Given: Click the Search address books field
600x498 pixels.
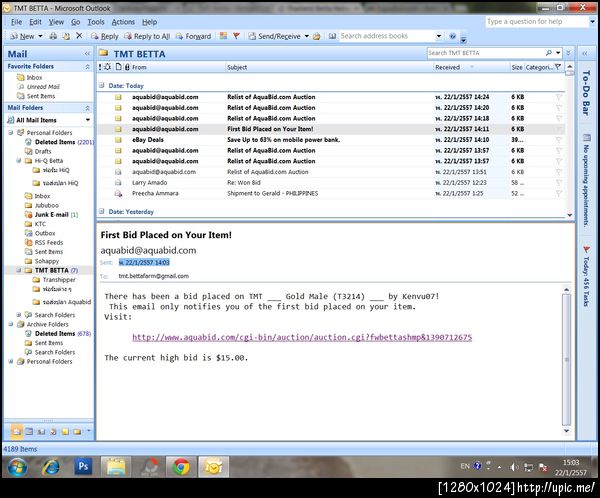Looking at the screenshot, I should coord(386,36).
